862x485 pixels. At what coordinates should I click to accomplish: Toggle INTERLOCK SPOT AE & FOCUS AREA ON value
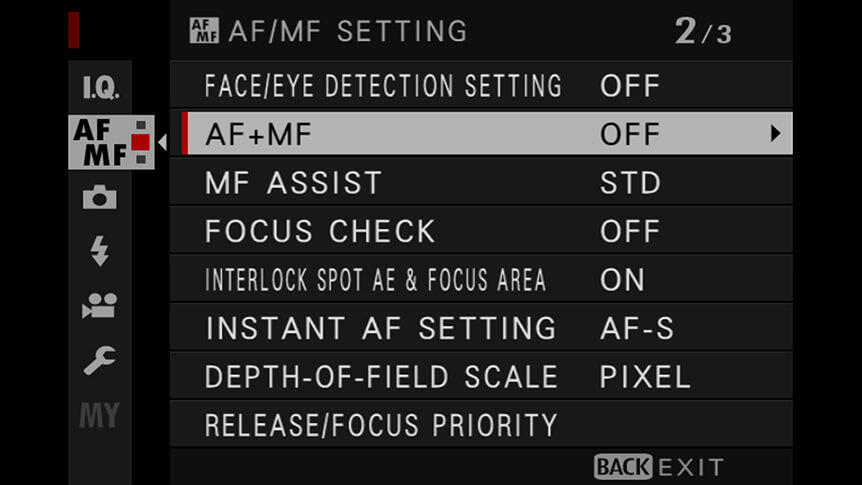tap(622, 279)
